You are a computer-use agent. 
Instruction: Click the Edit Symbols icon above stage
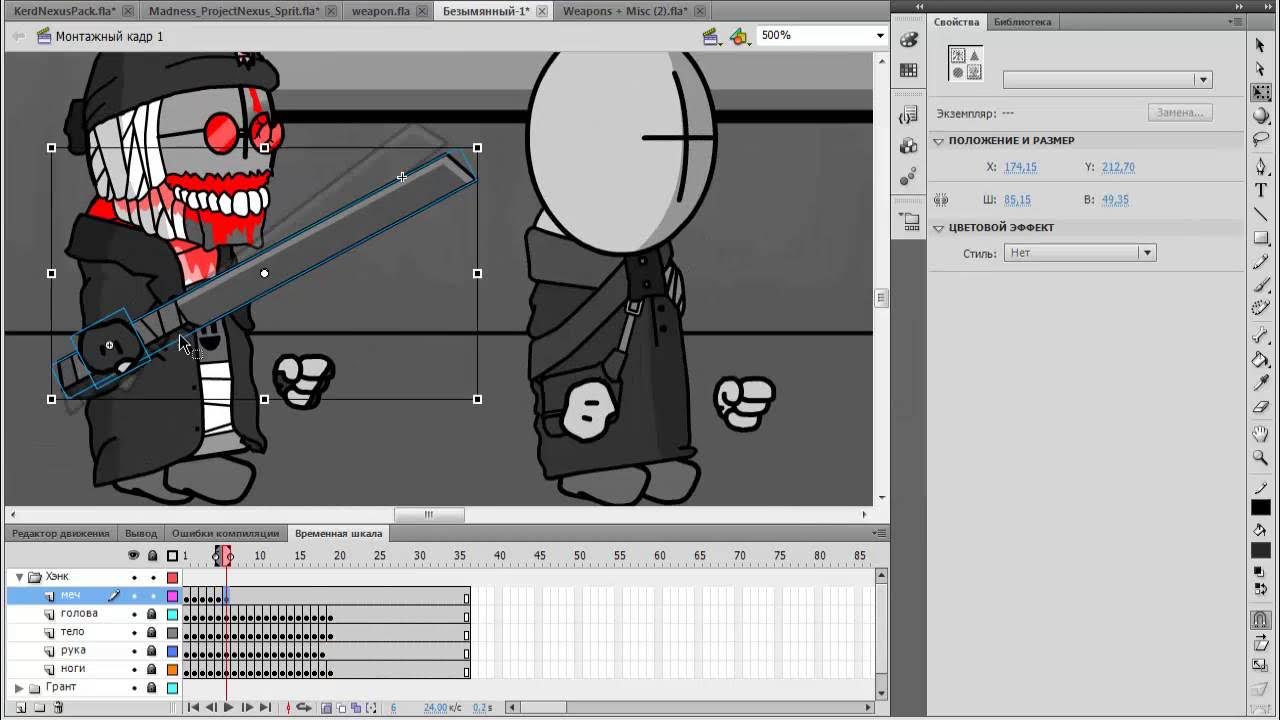click(740, 37)
